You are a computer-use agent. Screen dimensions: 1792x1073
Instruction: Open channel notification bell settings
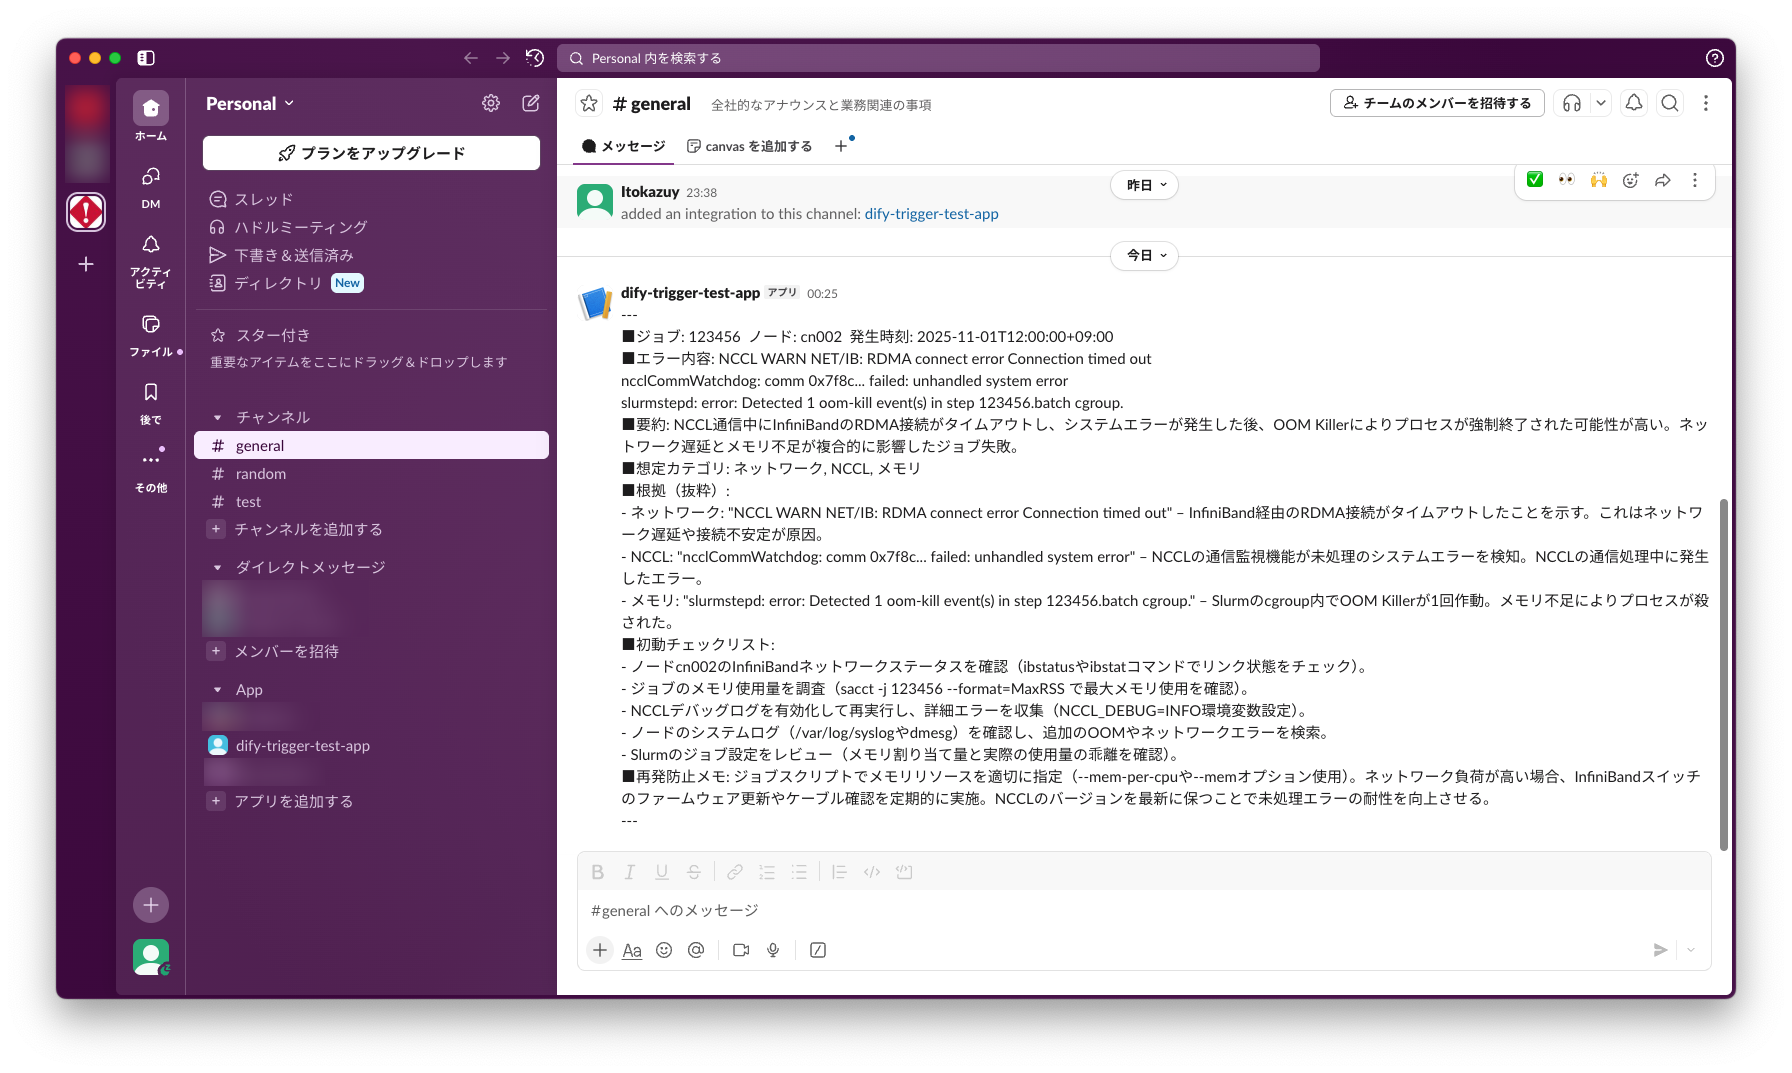coord(1634,103)
